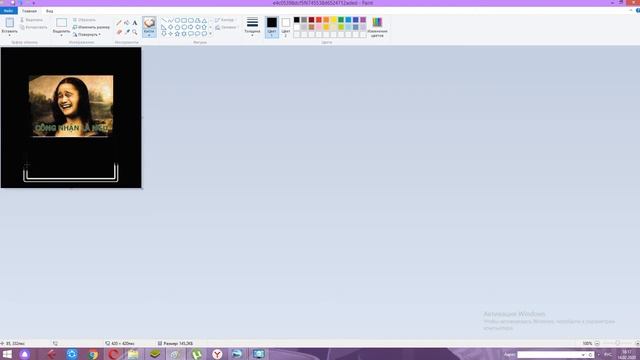
Task: Switch to the Вид tab
Action: (49, 11)
